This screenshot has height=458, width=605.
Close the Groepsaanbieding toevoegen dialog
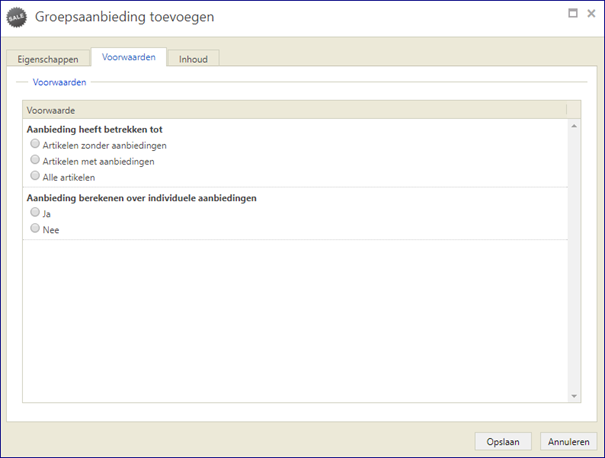pos(591,14)
